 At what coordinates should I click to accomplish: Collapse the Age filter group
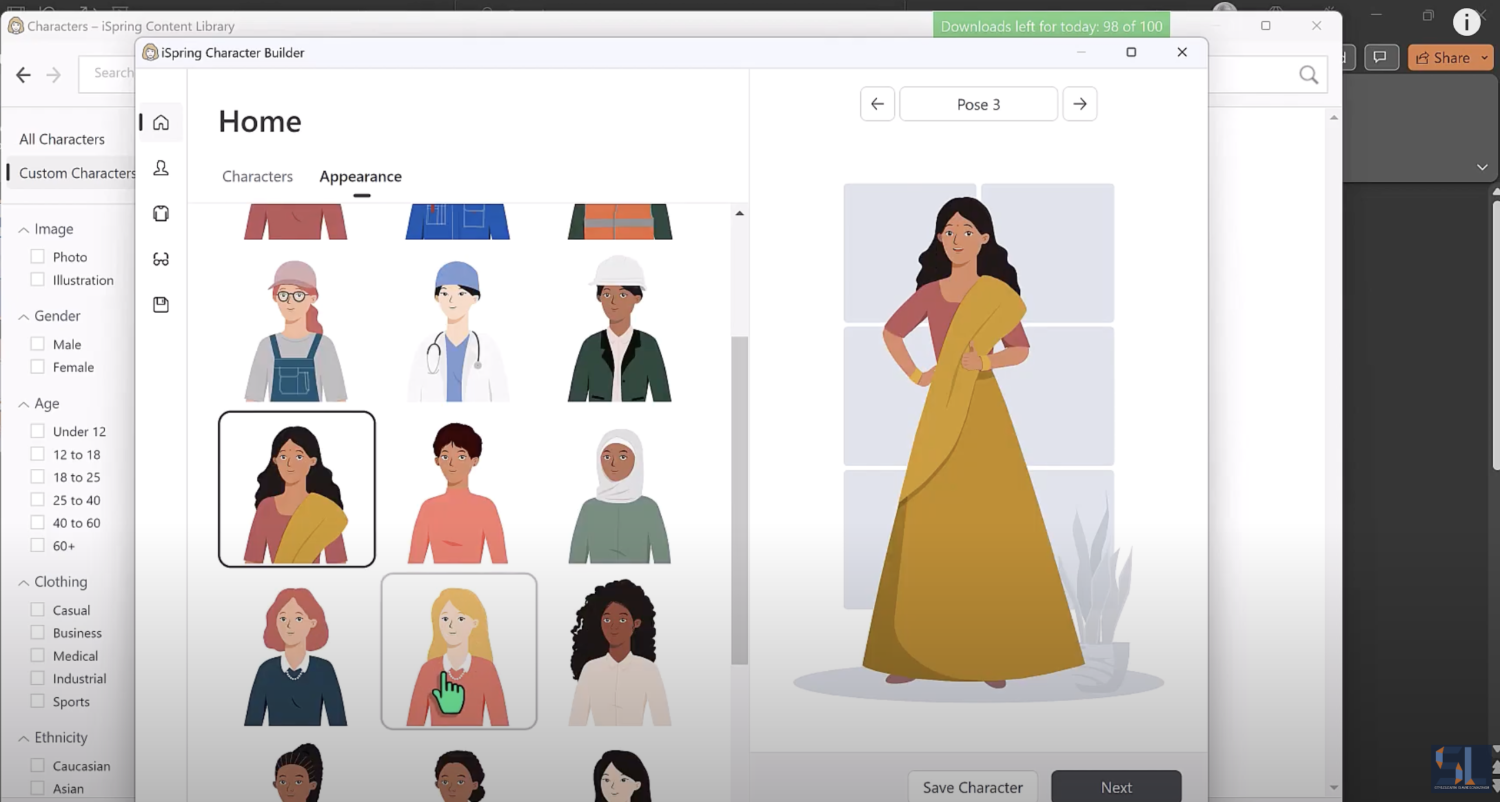pyautogui.click(x=23, y=404)
